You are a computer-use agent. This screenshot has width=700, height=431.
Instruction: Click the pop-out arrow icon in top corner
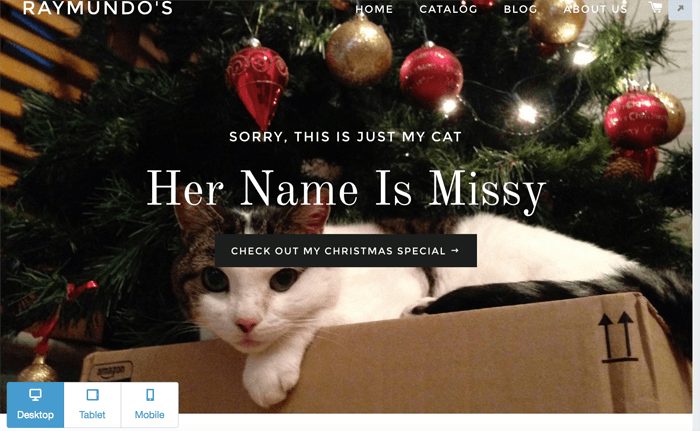[x=680, y=8]
